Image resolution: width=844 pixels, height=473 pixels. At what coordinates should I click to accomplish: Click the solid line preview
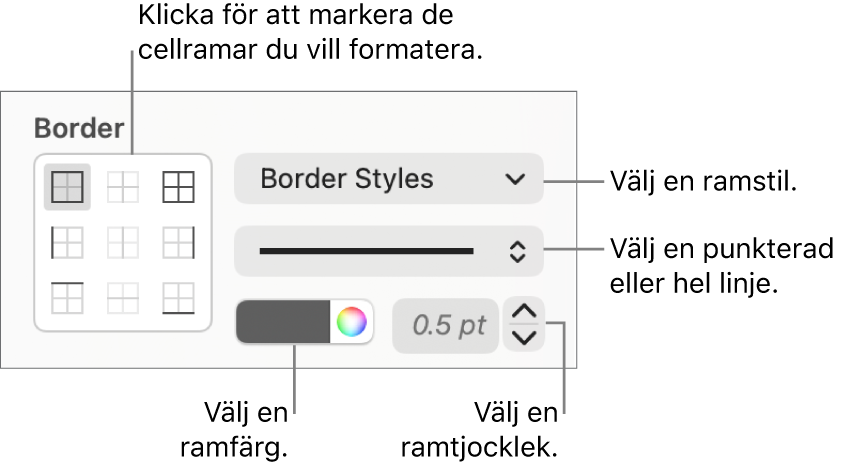tap(367, 251)
